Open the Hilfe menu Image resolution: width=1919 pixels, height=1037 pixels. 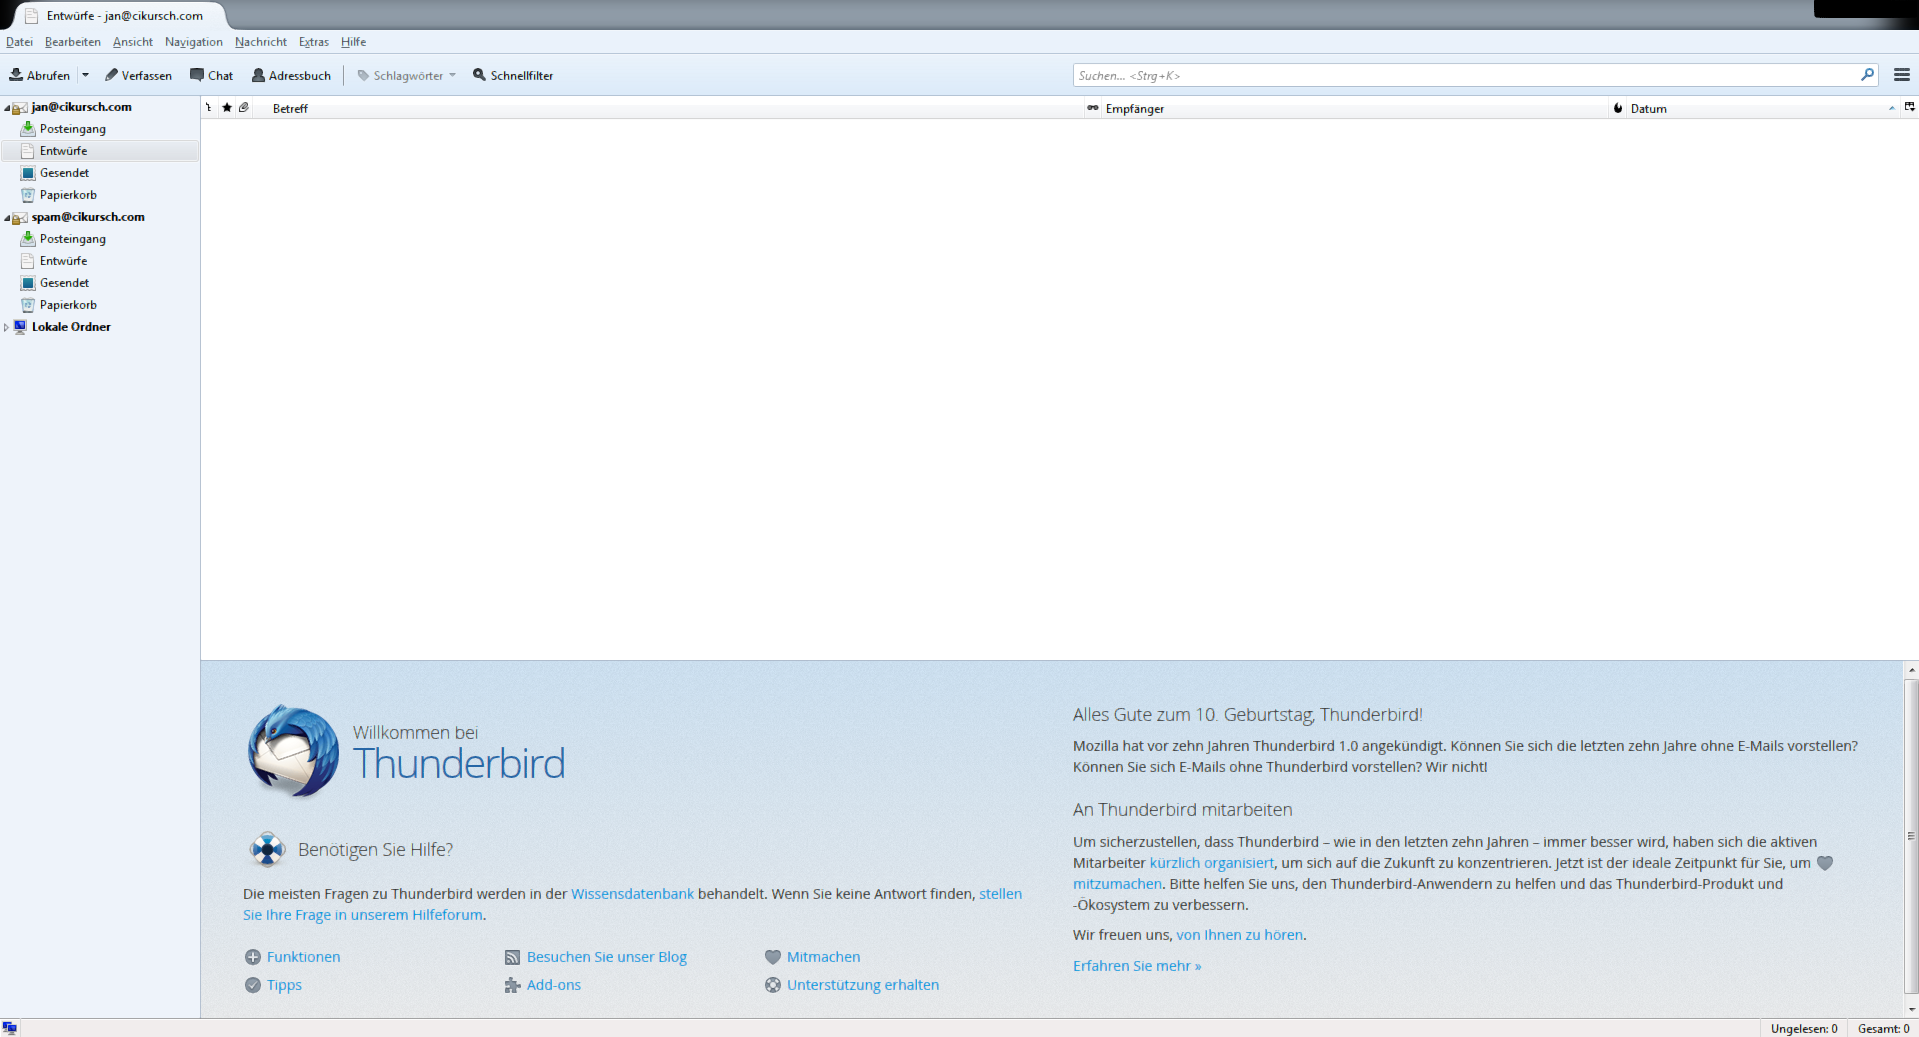pos(353,42)
